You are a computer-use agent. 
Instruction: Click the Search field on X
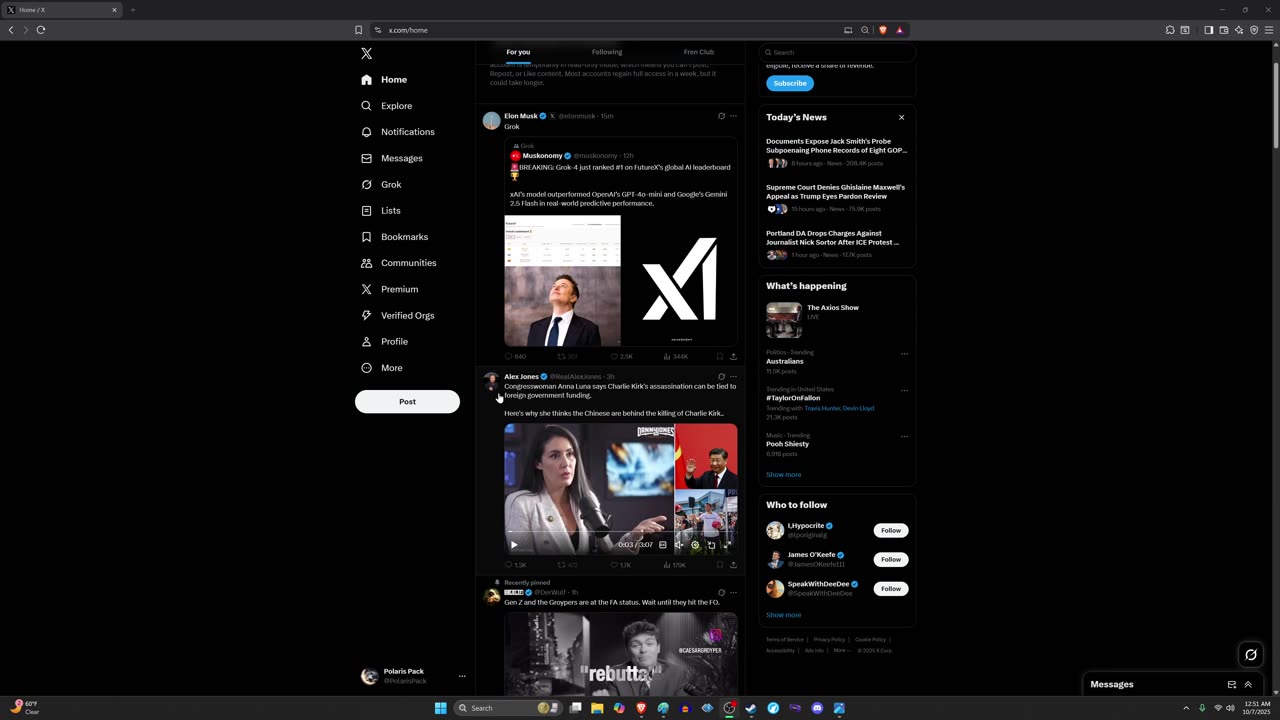[x=837, y=52]
